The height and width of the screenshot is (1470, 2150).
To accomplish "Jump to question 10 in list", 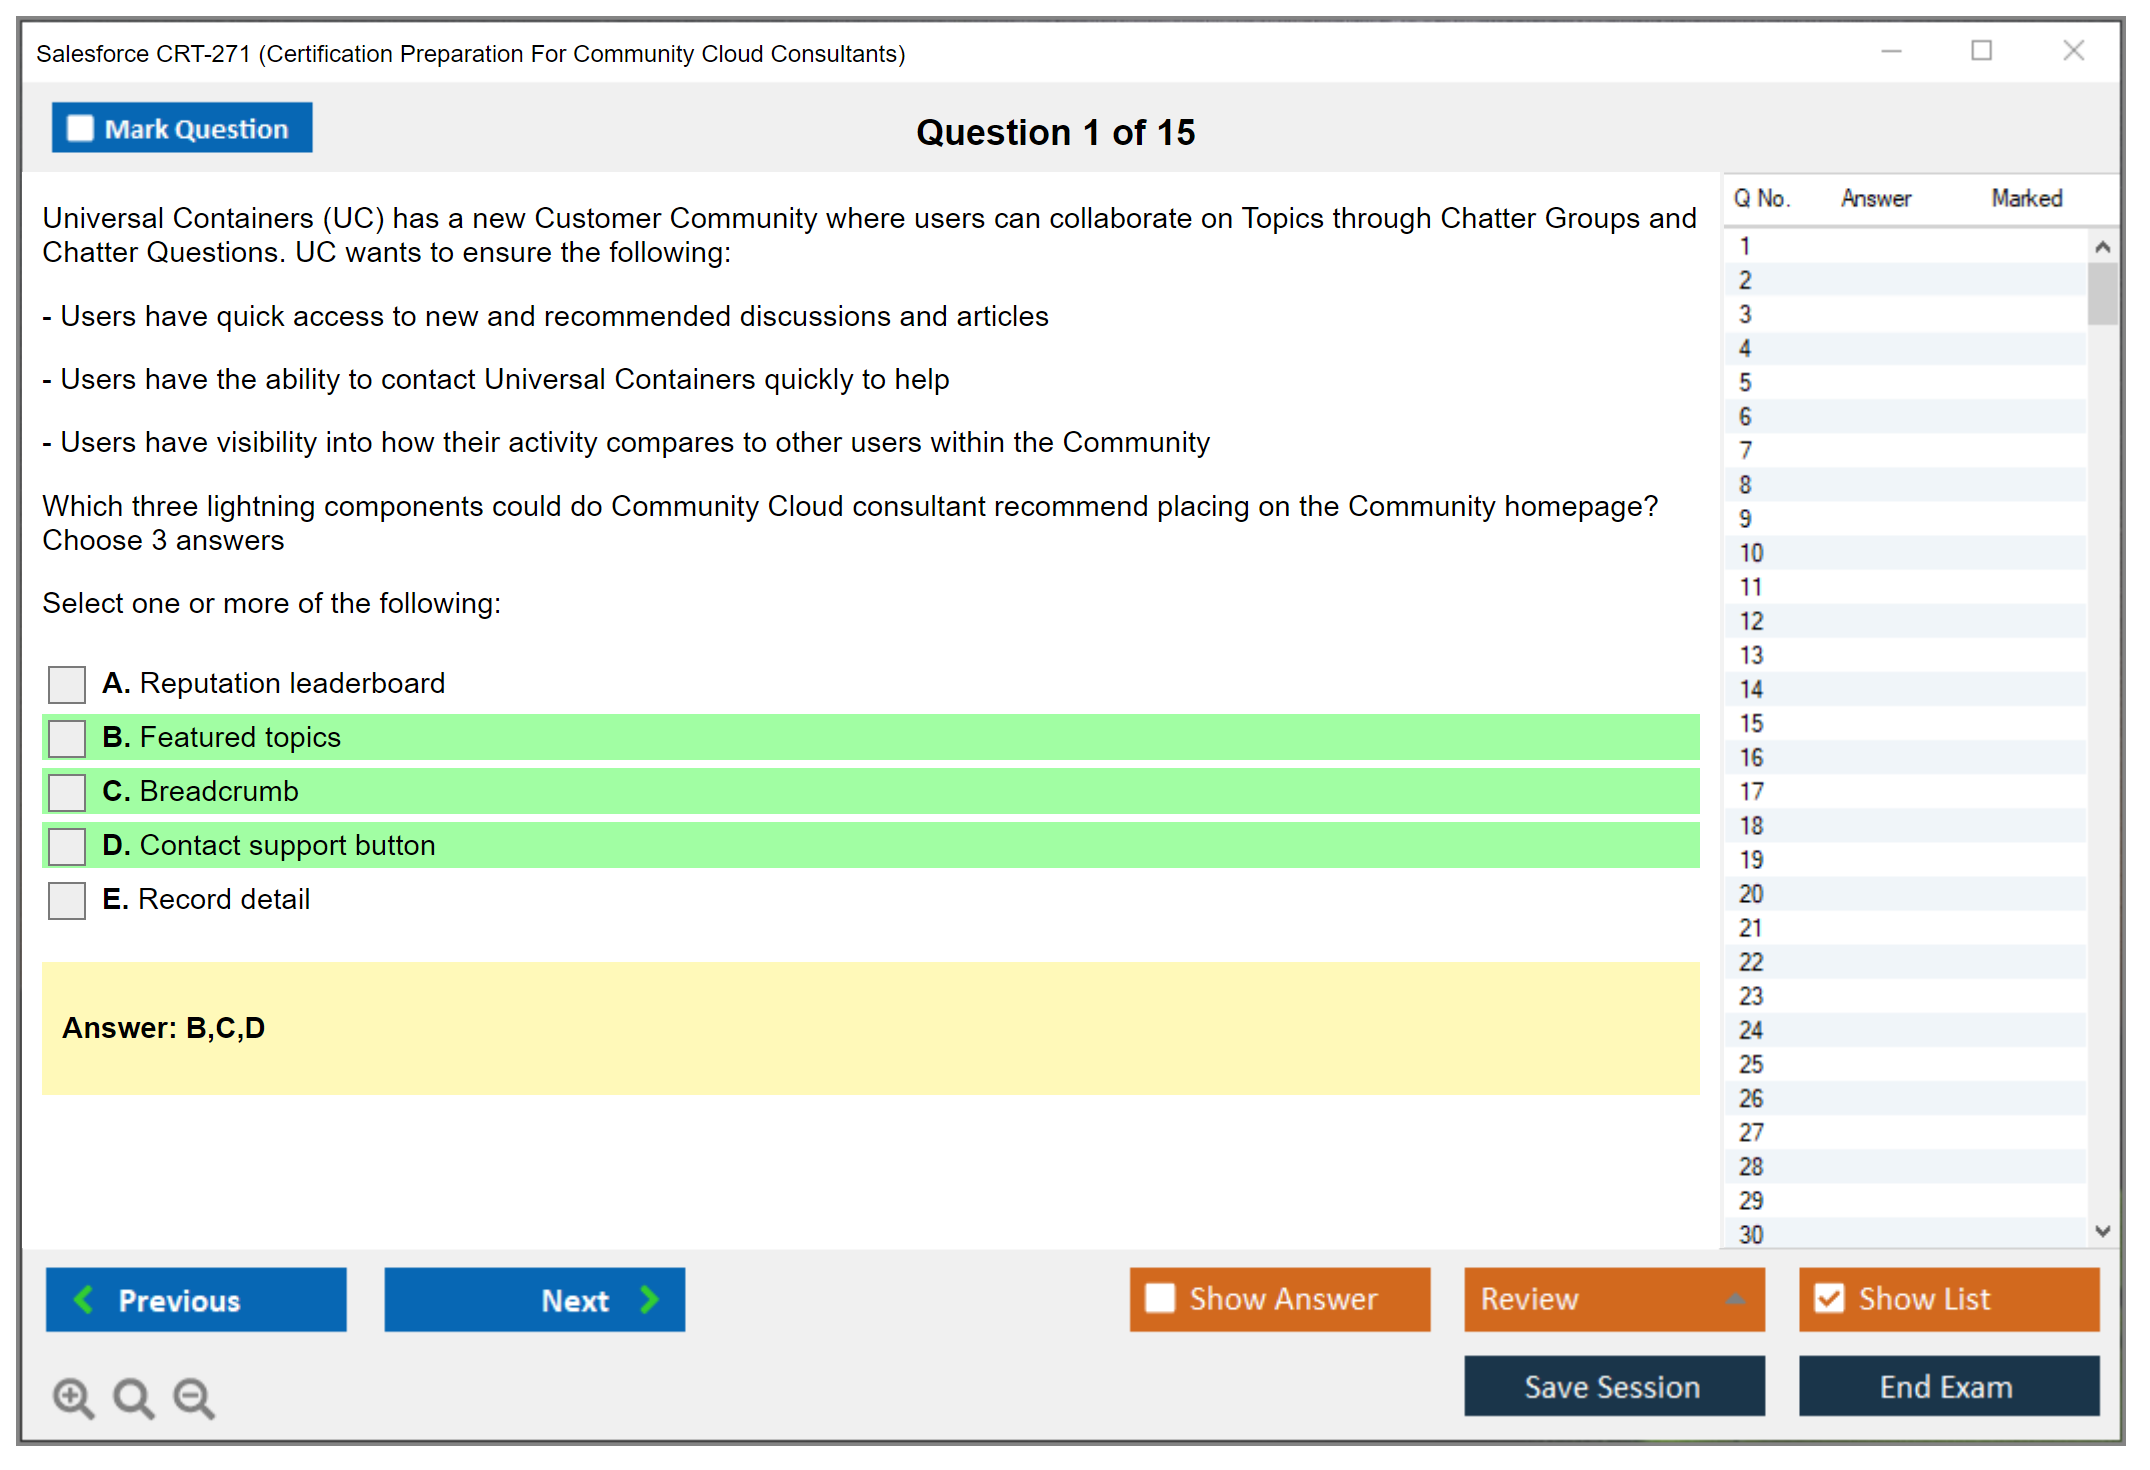I will point(1751,553).
